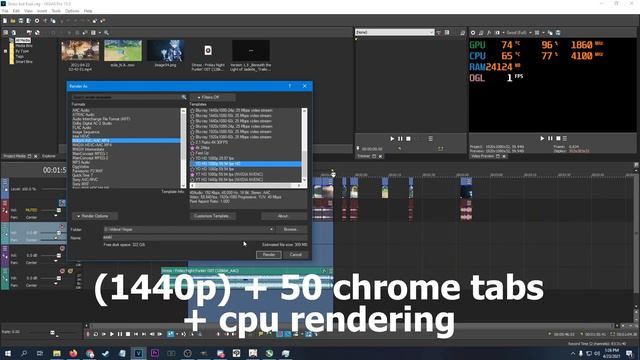Image resolution: width=640 pixels, height=360 pixels.
Task: Select Intel HEVC format in list
Action: tap(82, 136)
